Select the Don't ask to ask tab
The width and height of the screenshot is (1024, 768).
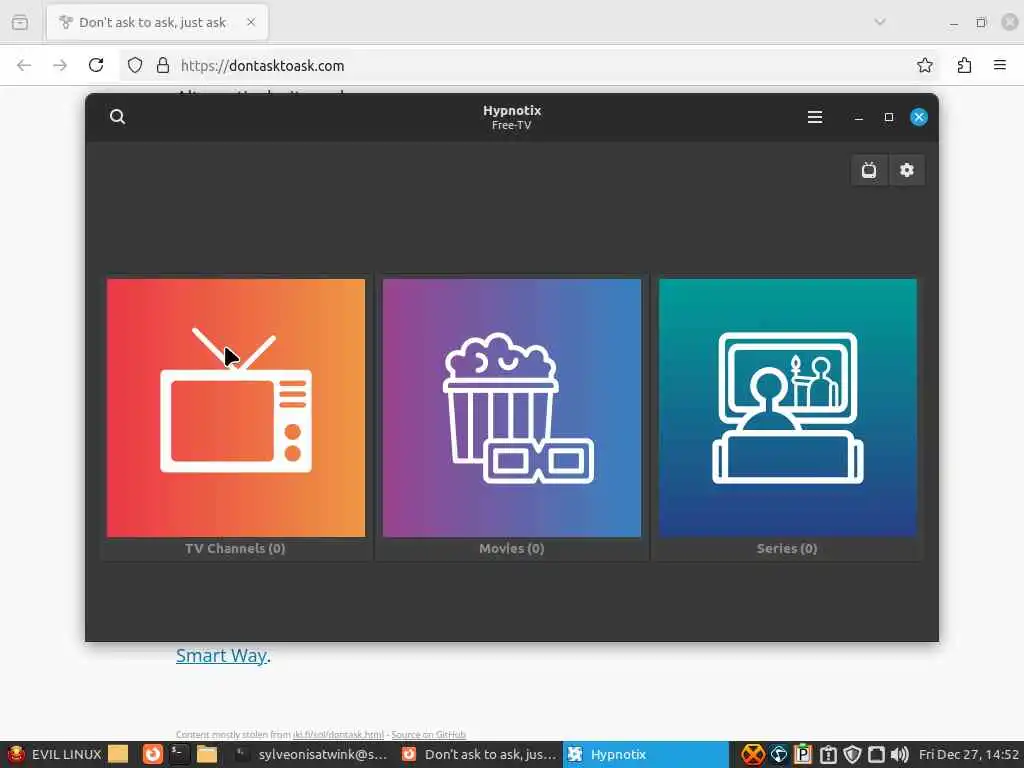click(x=157, y=22)
